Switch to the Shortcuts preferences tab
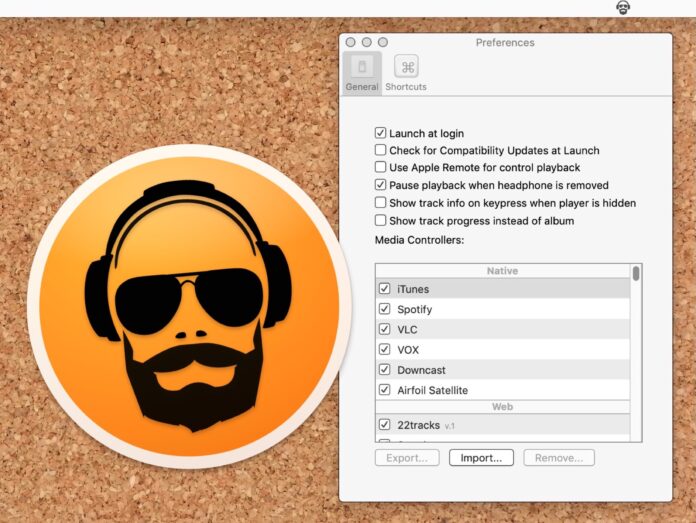 click(x=406, y=72)
